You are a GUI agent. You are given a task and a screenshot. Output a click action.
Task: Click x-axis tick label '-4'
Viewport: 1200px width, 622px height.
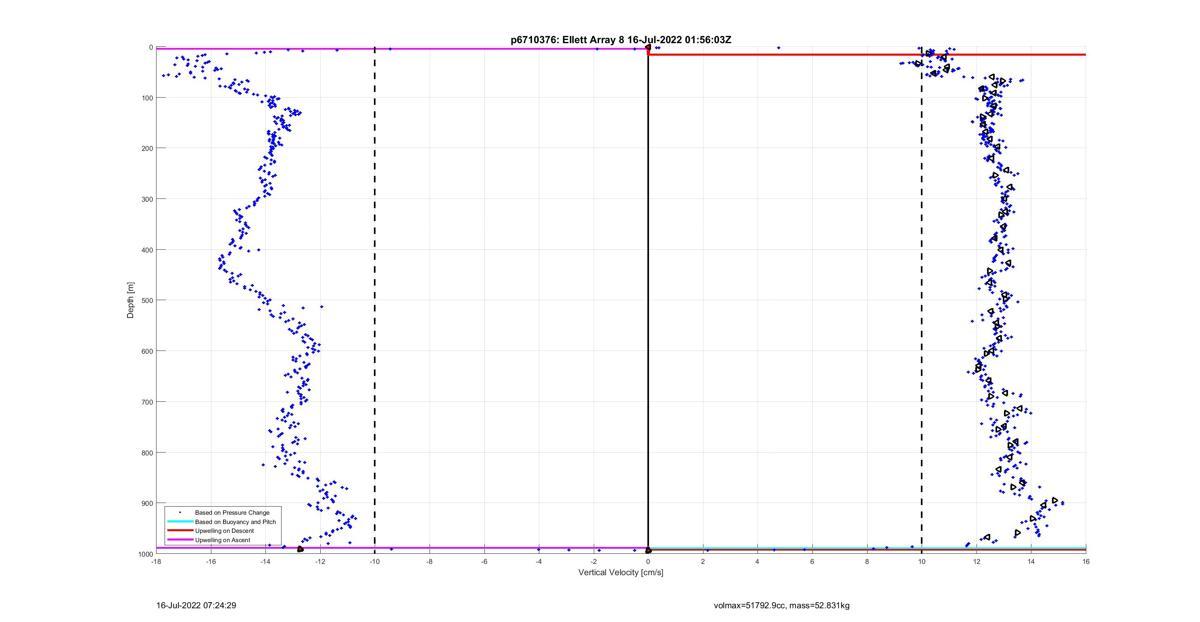pyautogui.click(x=539, y=561)
